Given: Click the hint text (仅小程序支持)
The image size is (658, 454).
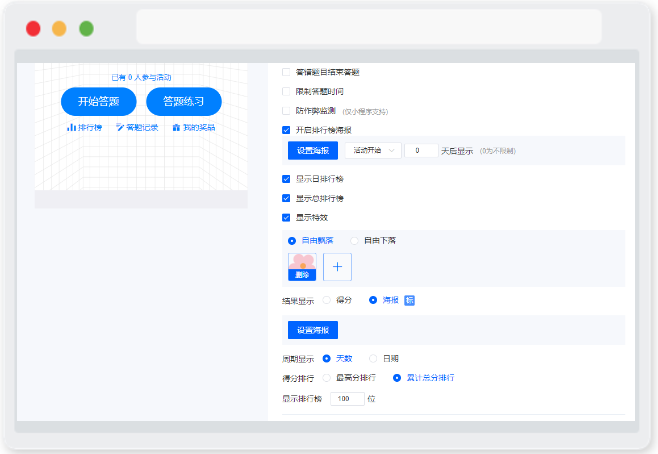Looking at the screenshot, I should coord(366,112).
